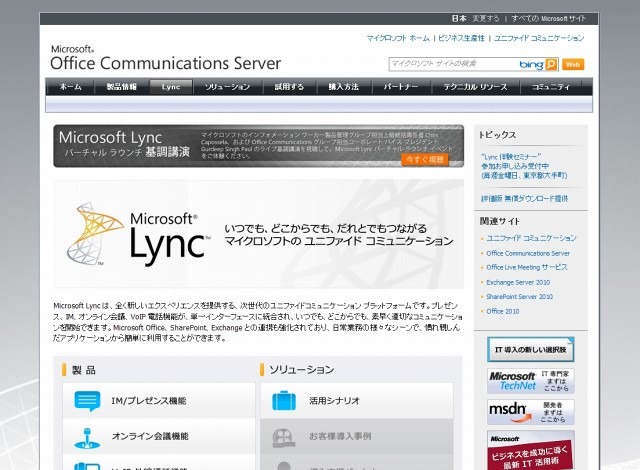640x470 pixels.
Task: Open 活用シナリオ solution item
Action: point(357,400)
